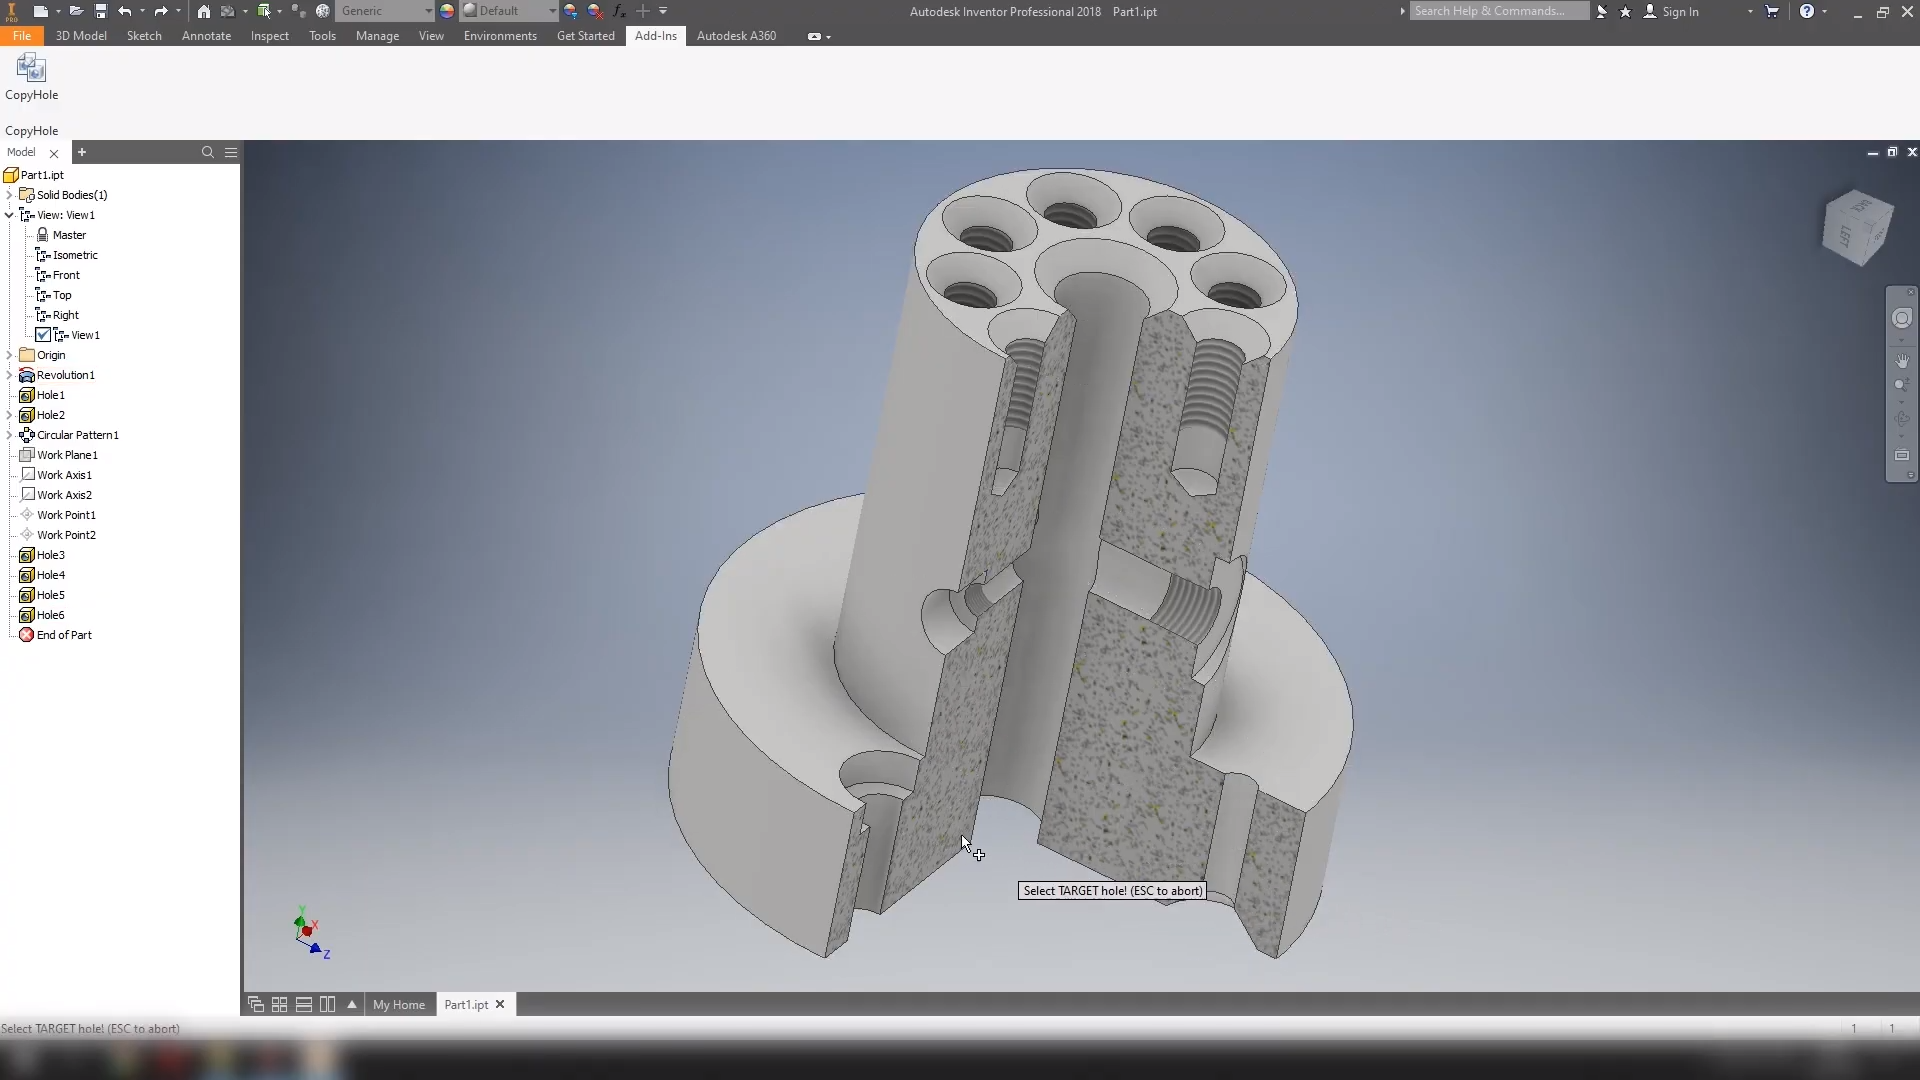This screenshot has height=1080, width=1920.
Task: Open the Inspect ribbon tab
Action: (269, 36)
